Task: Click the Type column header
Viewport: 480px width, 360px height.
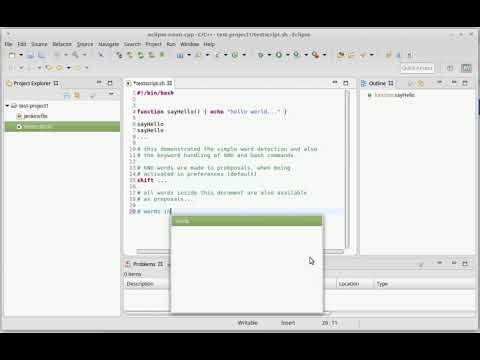Action: coord(382,284)
